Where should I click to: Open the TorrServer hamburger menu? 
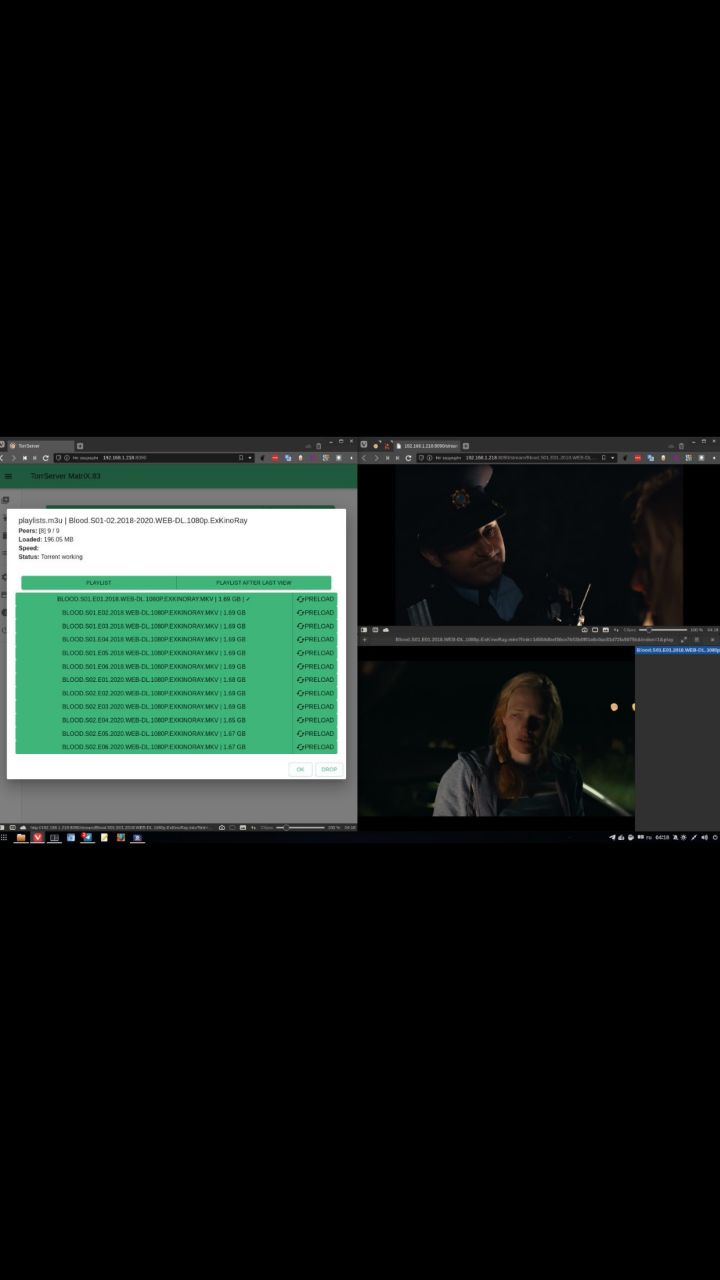[x=8, y=476]
